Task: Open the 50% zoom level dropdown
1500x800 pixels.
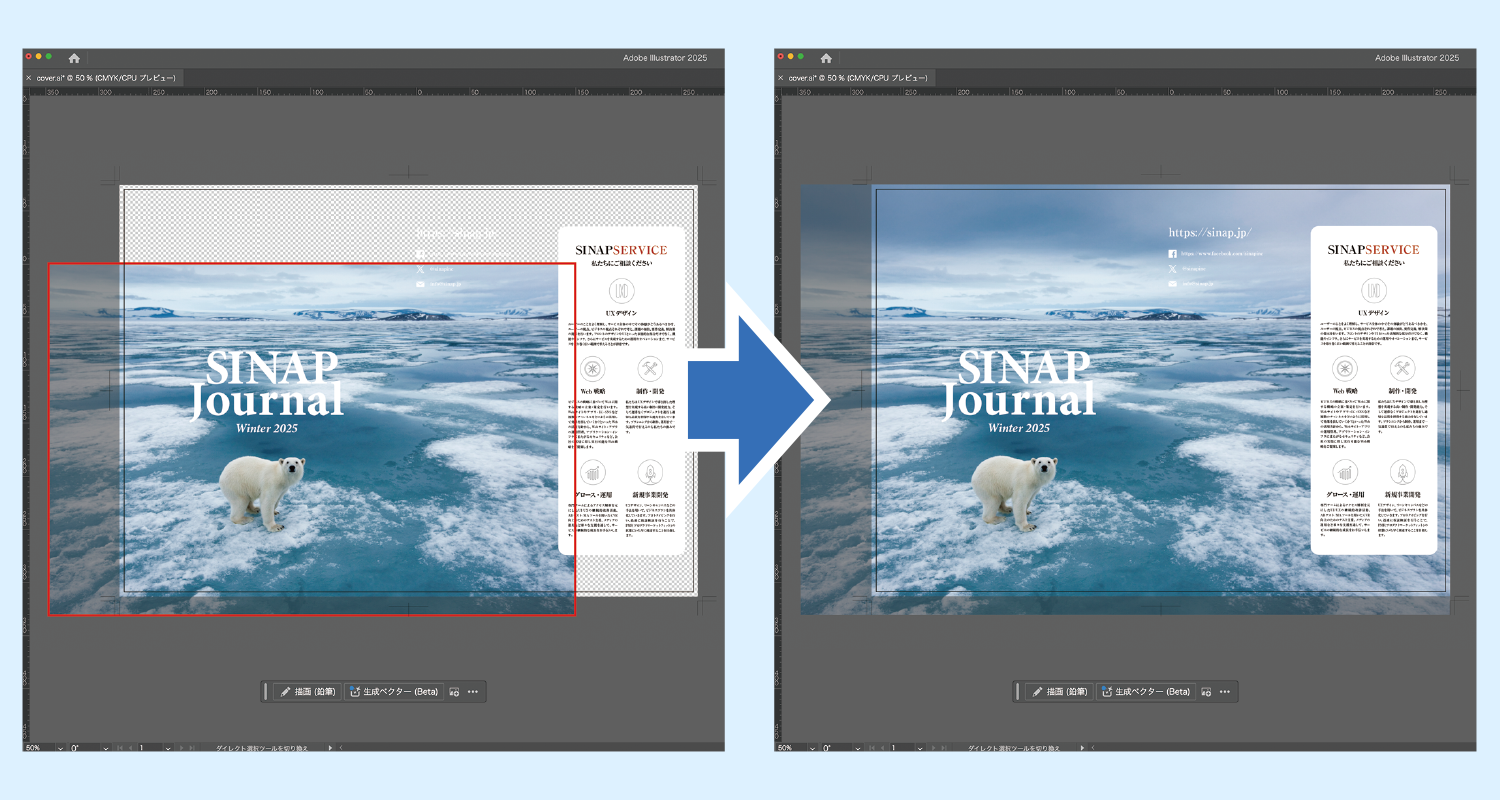Action: click(x=60, y=747)
